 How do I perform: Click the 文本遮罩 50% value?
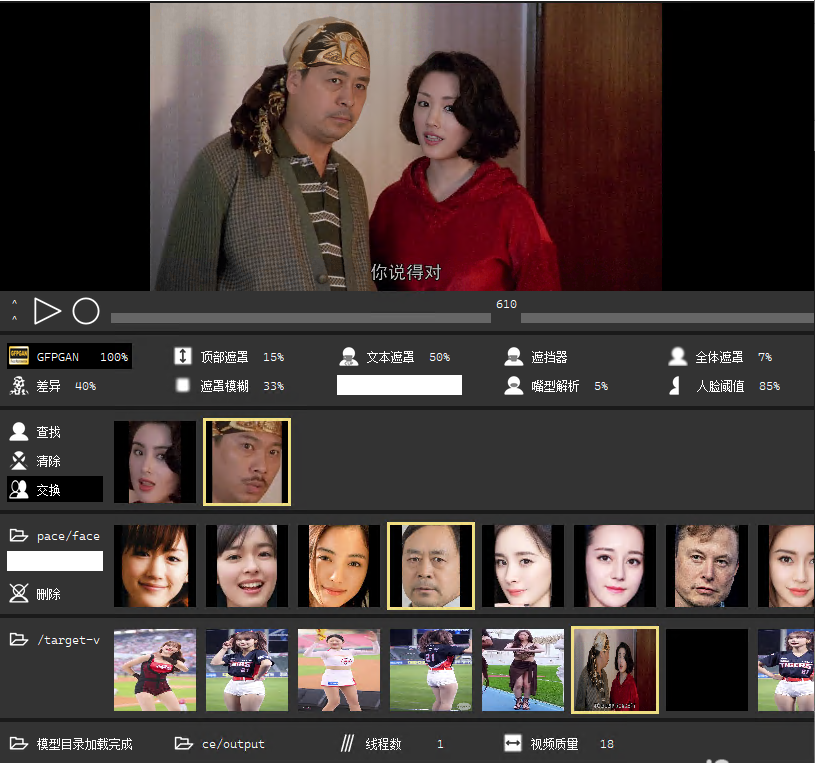[439, 357]
